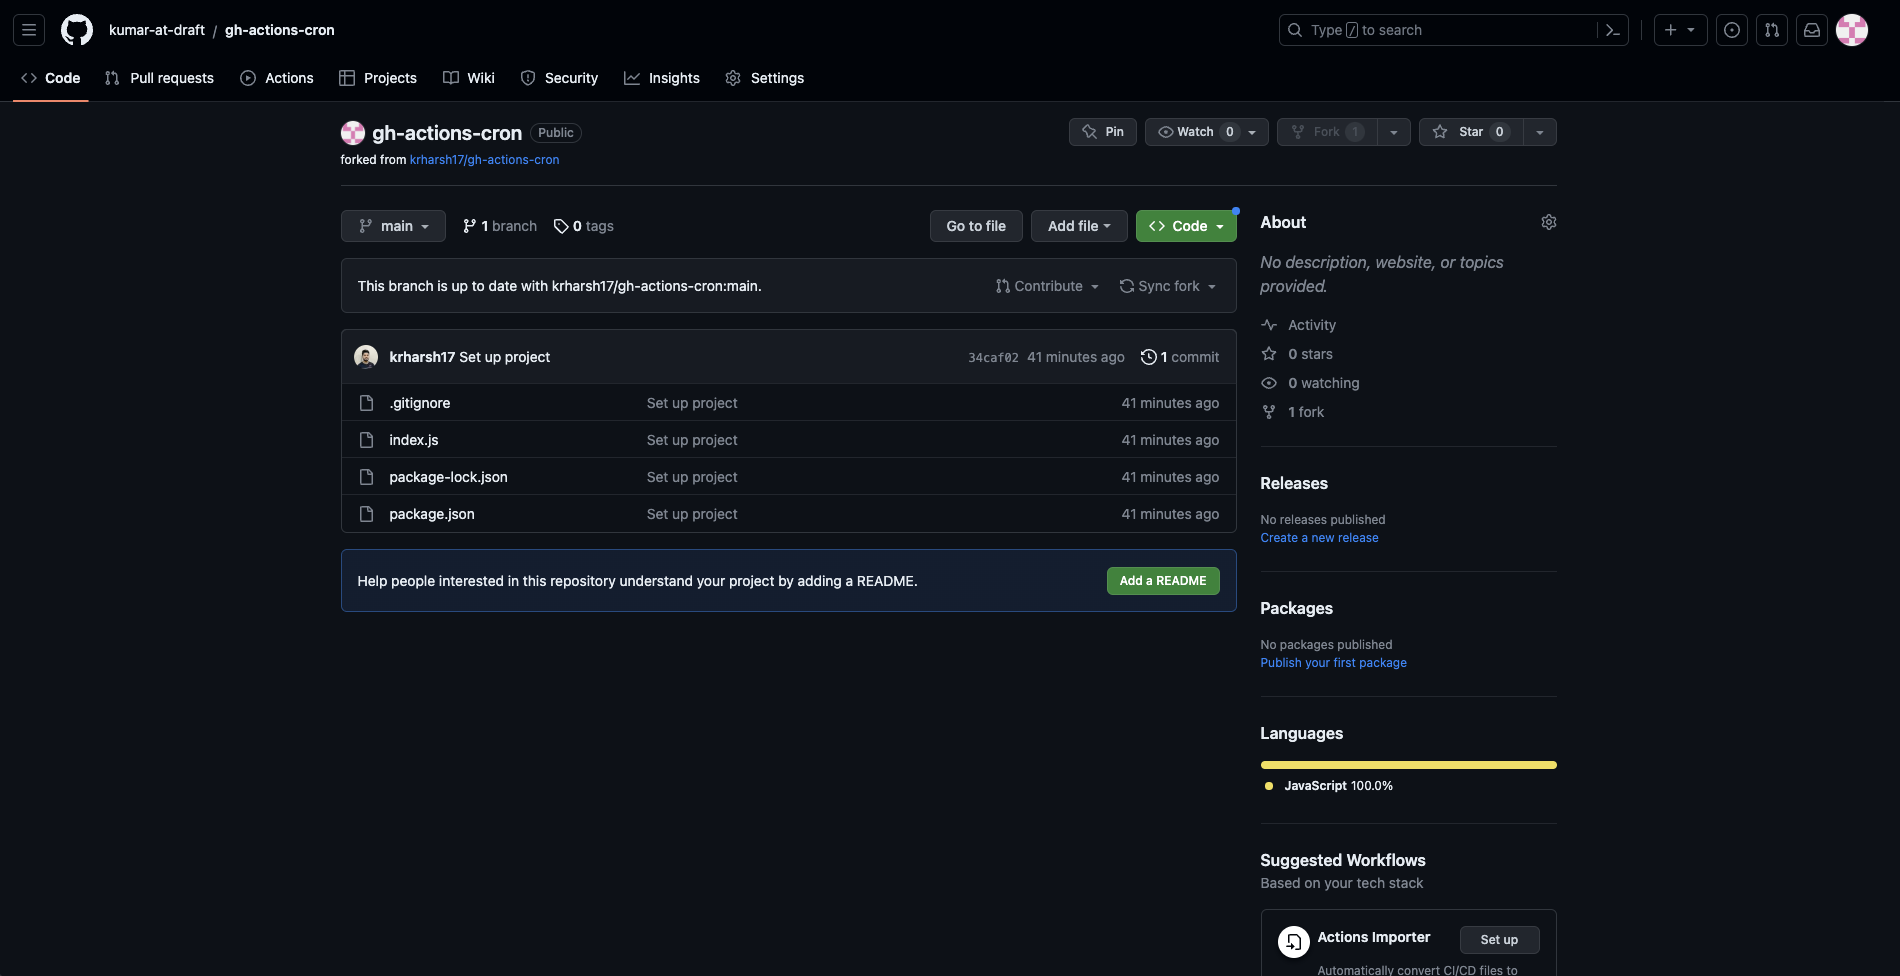This screenshot has height=976, width=1900.
Task: Follow the Create a new release link
Action: point(1319,538)
